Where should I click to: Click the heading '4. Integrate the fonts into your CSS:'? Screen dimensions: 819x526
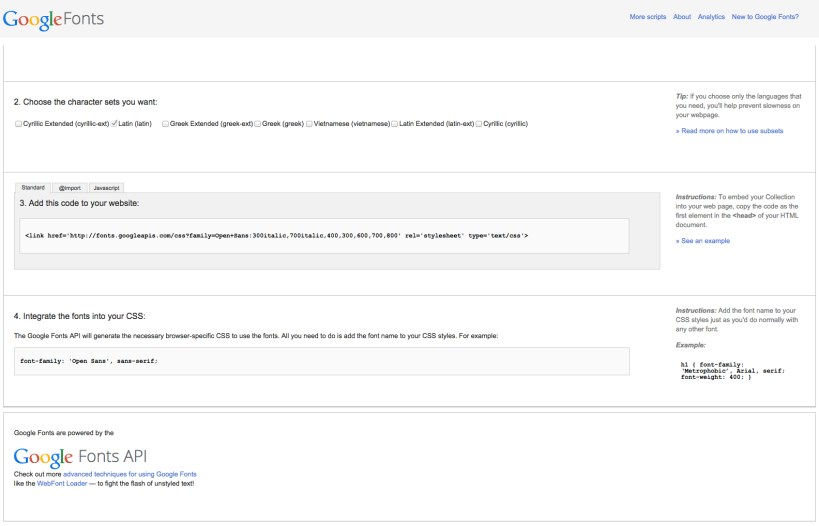[79, 316]
